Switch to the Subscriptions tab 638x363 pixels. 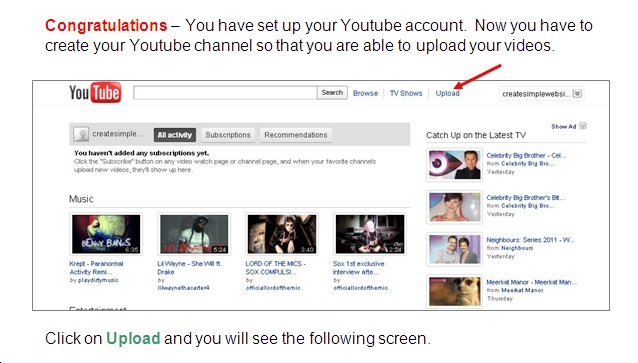coord(228,135)
